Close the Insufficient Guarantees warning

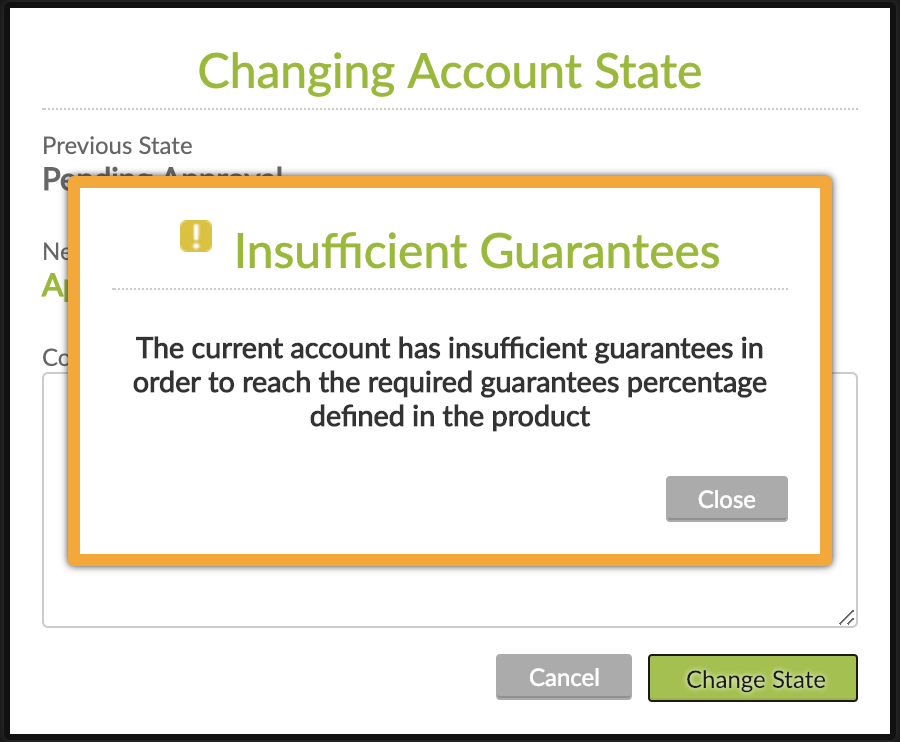(727, 499)
